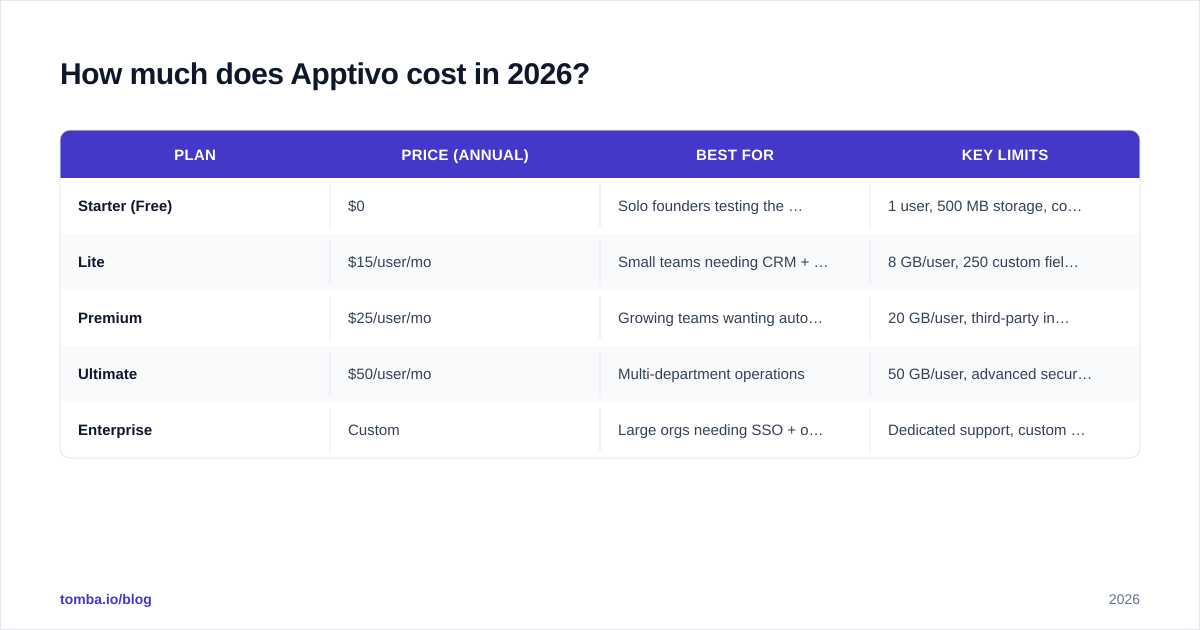Click '20 GB/user, third-party in…' cell
This screenshot has height=630, width=1200.
point(1005,318)
